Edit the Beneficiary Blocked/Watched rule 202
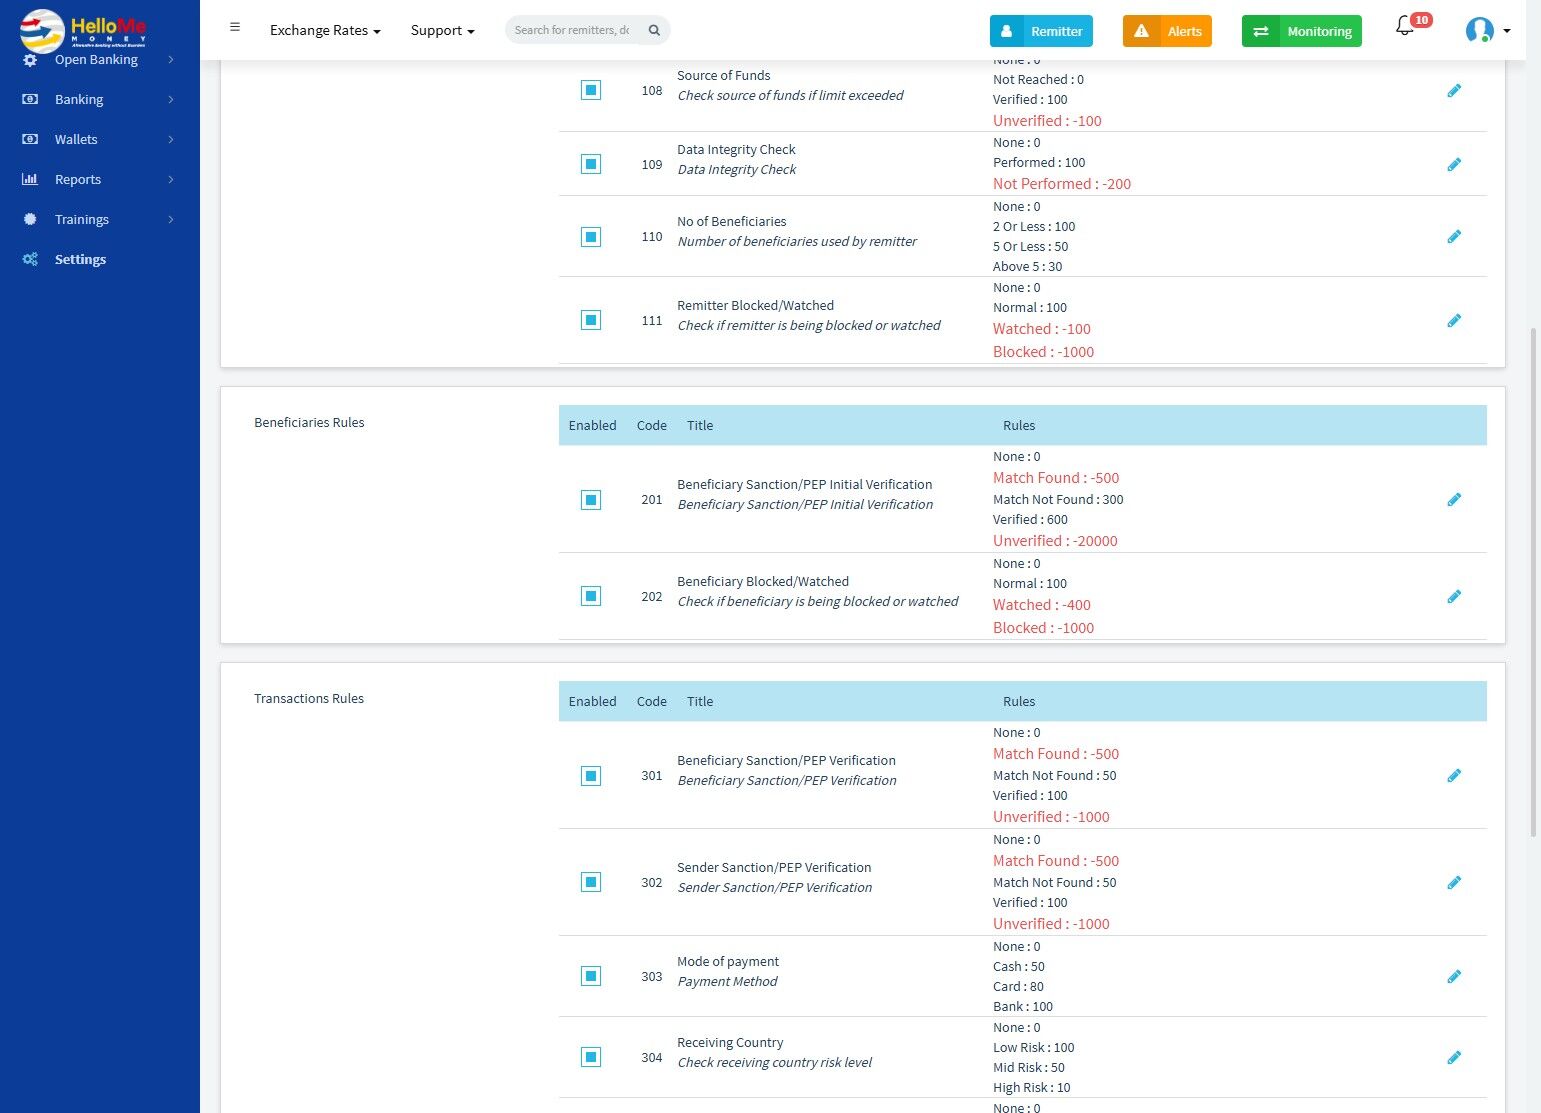This screenshot has height=1113, width=1541. [1454, 597]
